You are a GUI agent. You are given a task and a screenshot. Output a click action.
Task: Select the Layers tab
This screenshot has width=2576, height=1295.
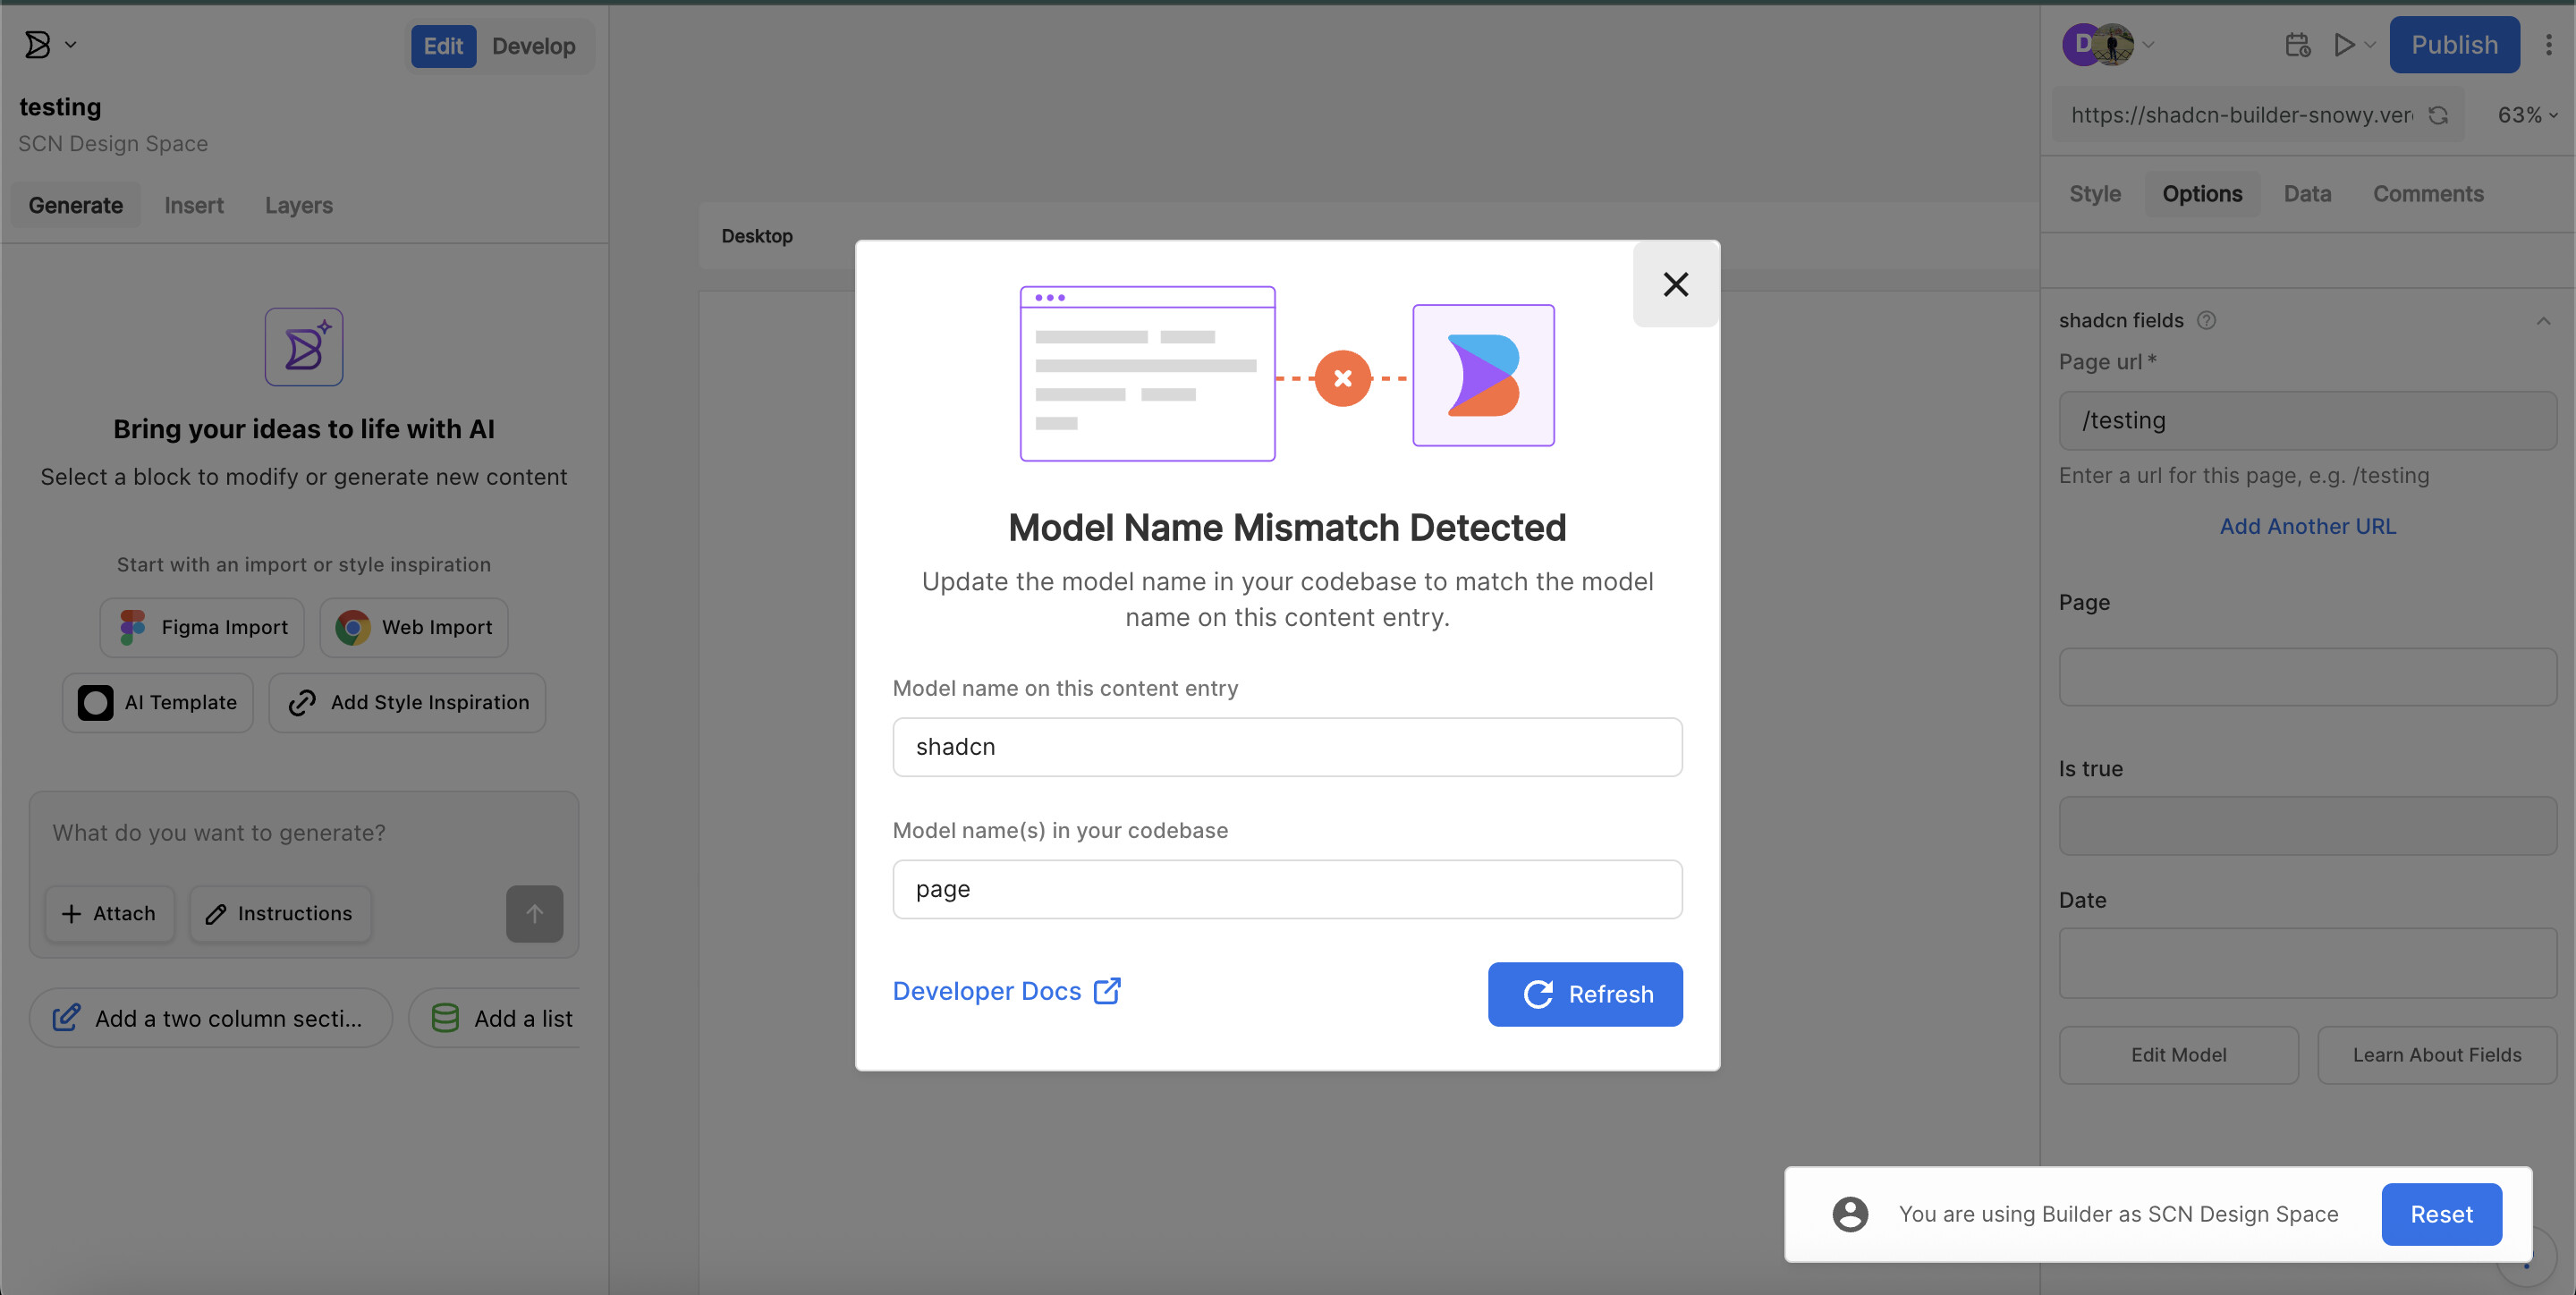coord(298,205)
